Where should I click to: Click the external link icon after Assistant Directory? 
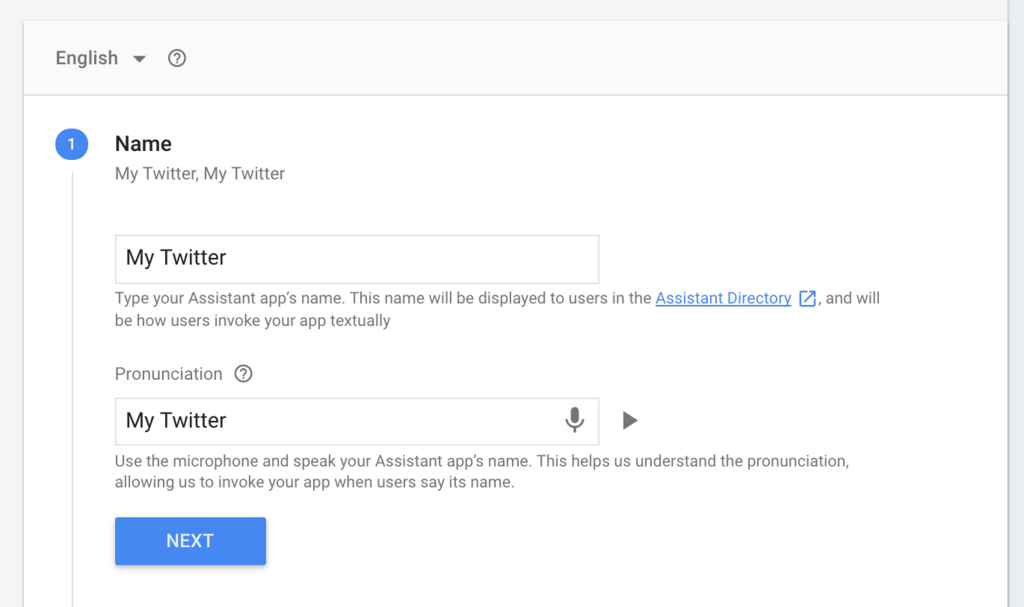(x=807, y=299)
